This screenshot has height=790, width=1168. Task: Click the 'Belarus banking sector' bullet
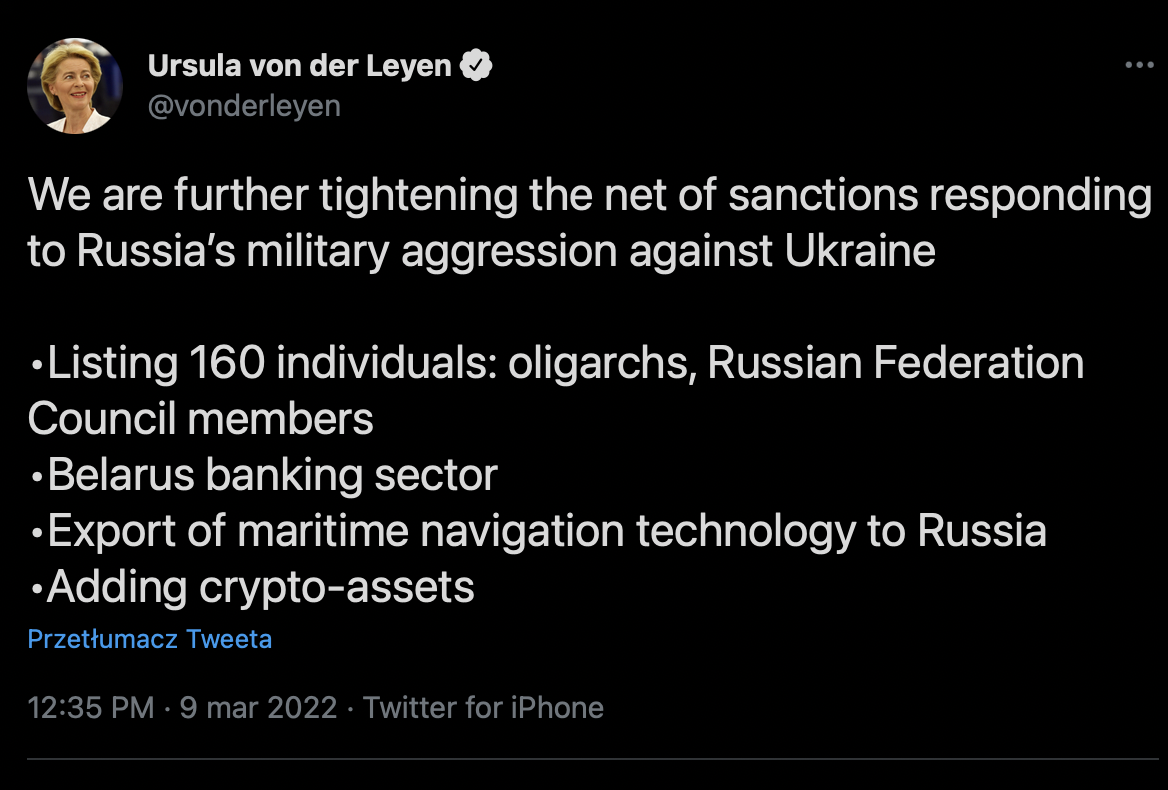coord(263,475)
